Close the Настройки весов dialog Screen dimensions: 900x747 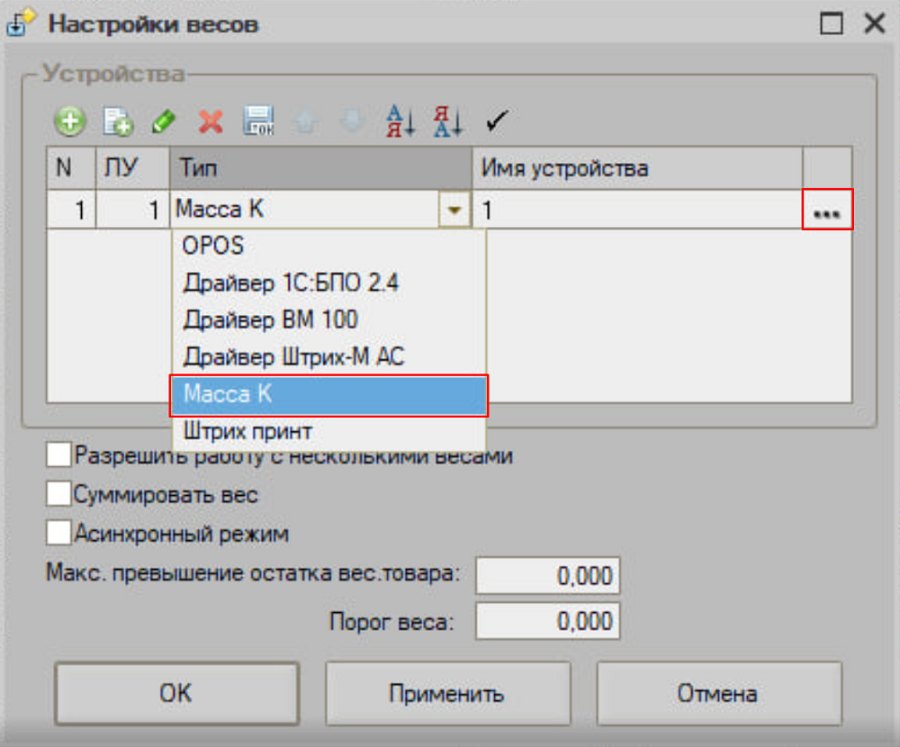pos(874,24)
